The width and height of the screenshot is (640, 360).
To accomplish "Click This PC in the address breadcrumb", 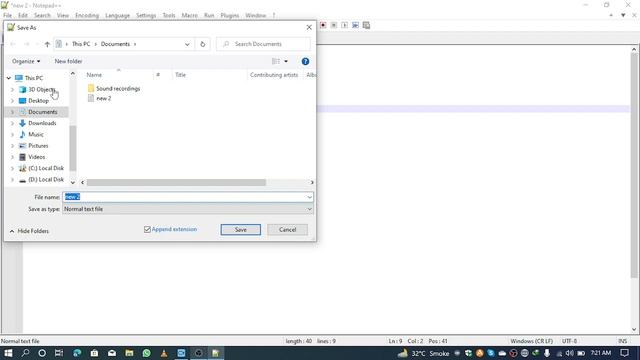I will click(x=81, y=44).
